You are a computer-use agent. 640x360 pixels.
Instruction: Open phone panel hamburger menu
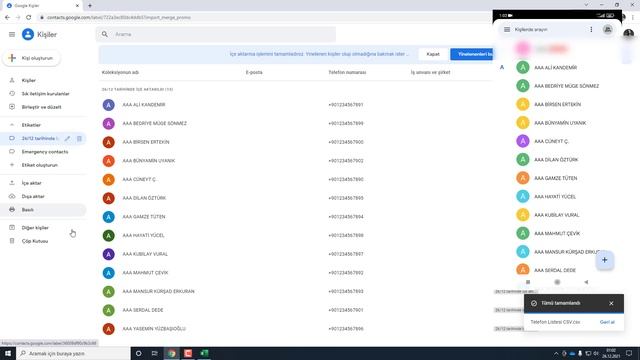(x=507, y=29)
